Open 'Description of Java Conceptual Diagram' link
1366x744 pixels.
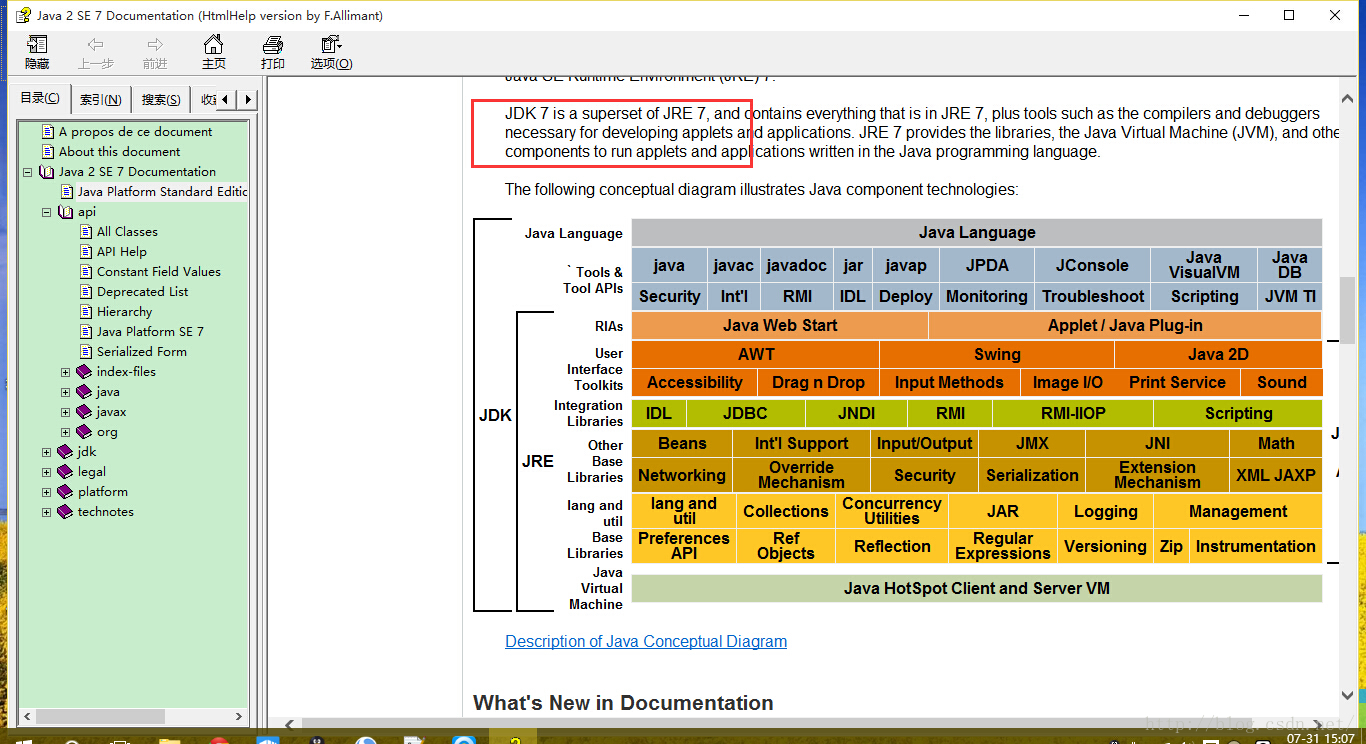646,641
